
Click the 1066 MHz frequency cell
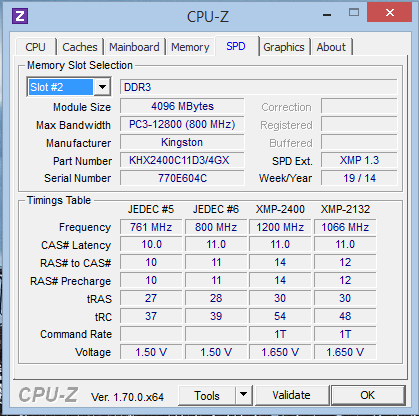point(345,227)
